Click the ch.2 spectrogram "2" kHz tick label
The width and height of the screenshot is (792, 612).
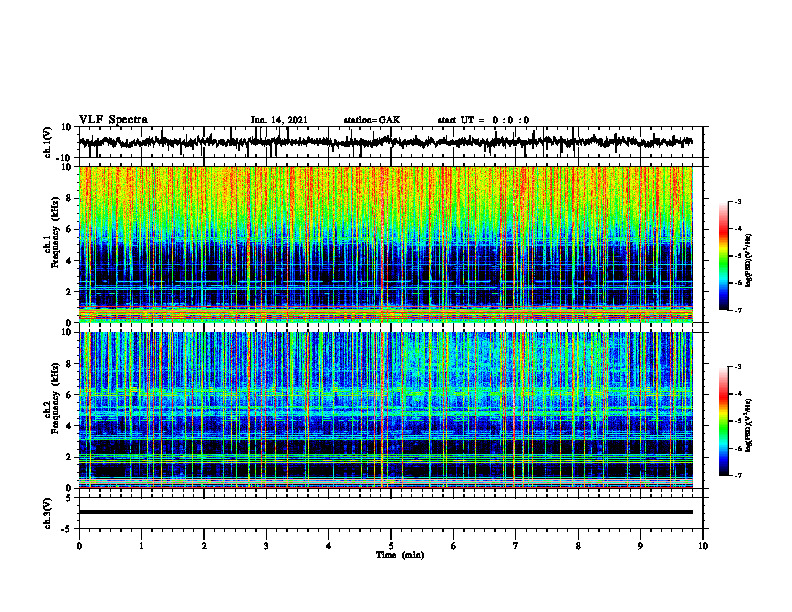(70, 457)
